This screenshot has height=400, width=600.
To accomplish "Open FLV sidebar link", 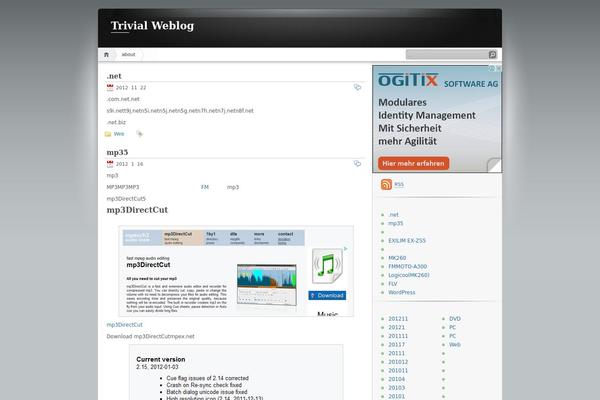I will tap(393, 284).
